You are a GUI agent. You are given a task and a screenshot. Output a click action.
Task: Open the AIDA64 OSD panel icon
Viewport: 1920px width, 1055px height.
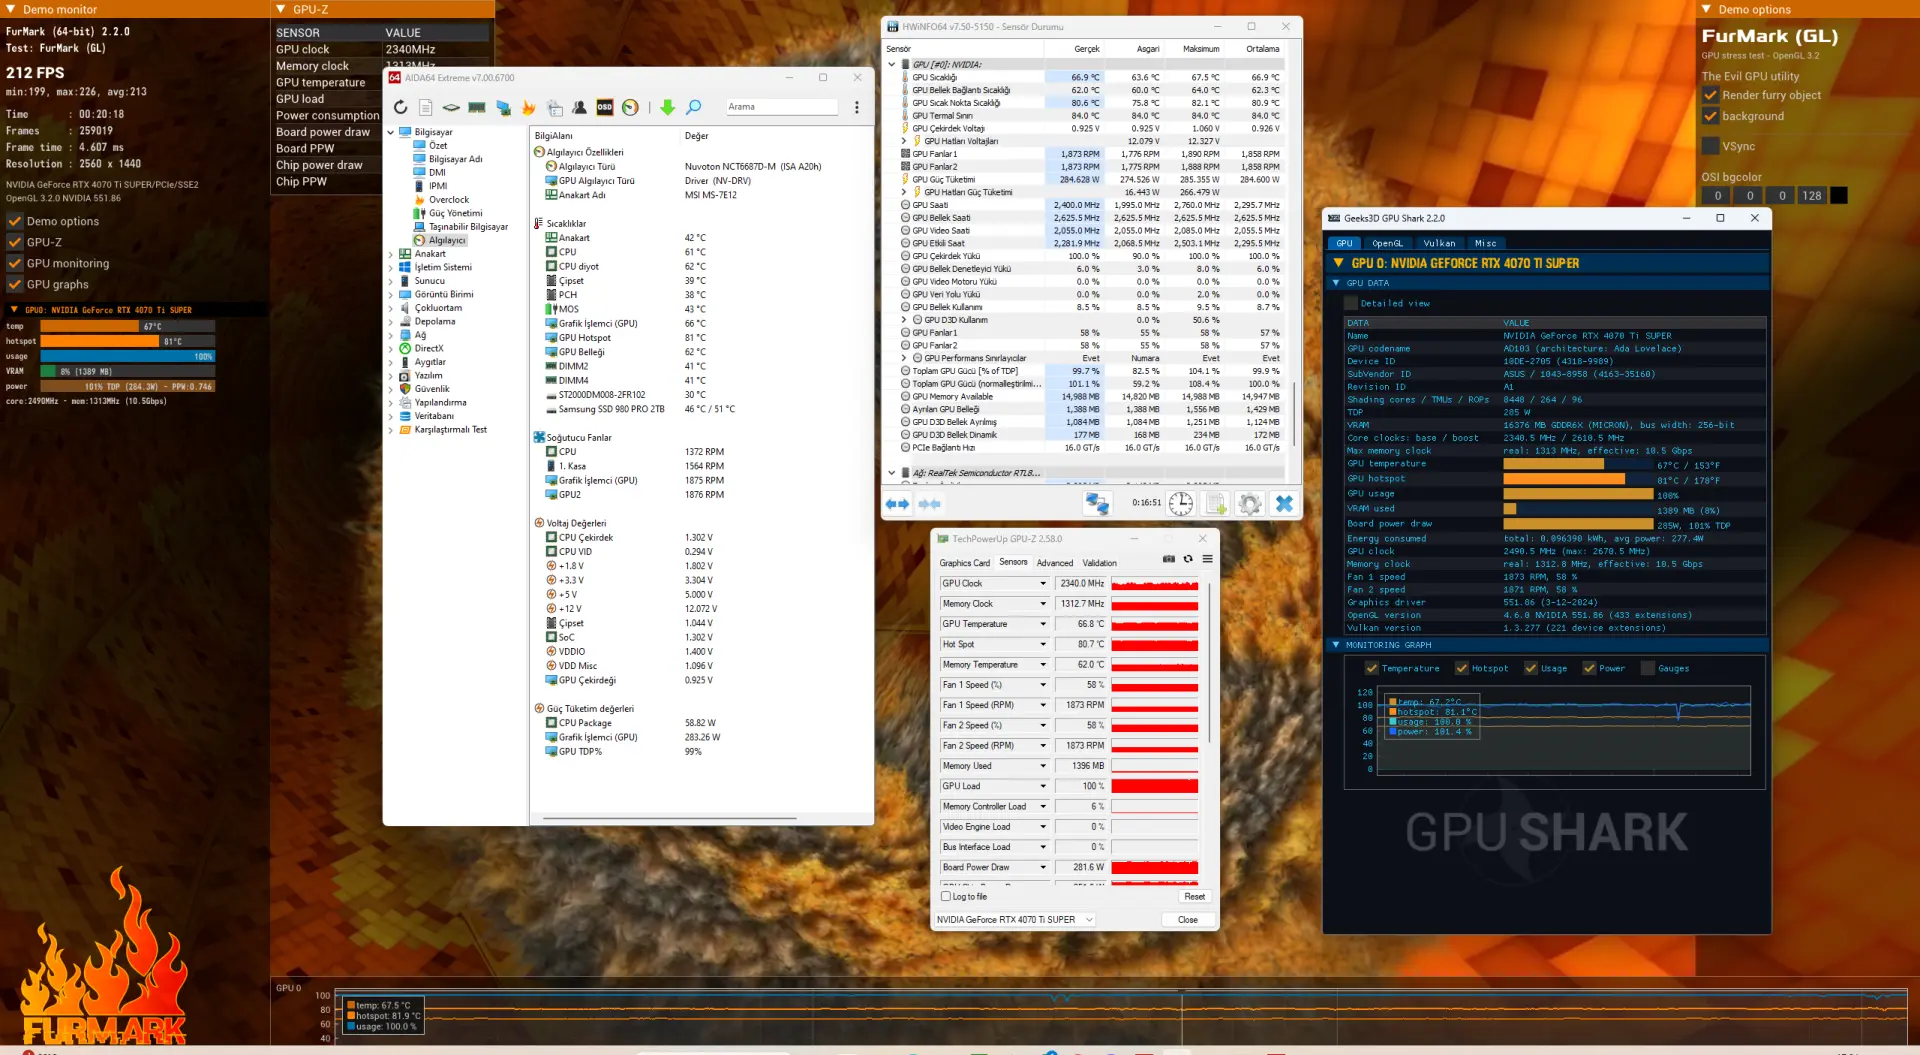604,107
